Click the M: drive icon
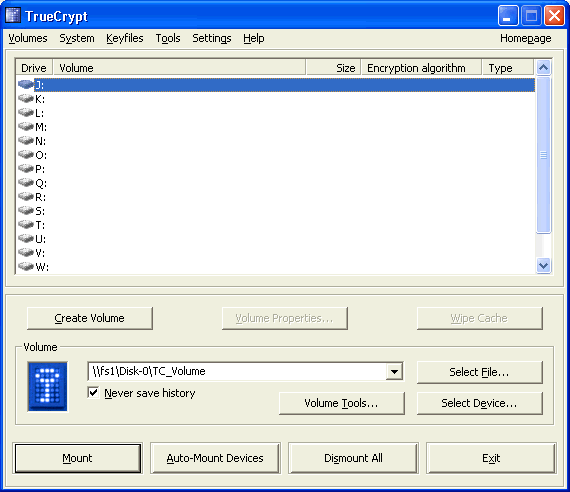This screenshot has width=570, height=492. [x=26, y=127]
